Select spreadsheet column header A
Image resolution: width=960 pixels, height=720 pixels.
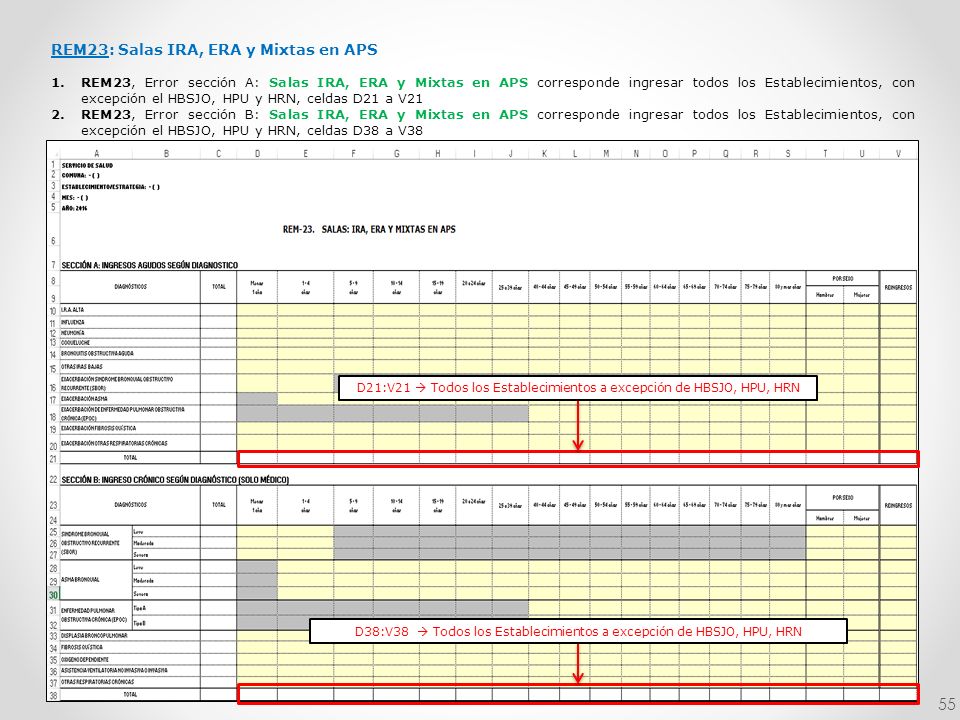click(96, 154)
